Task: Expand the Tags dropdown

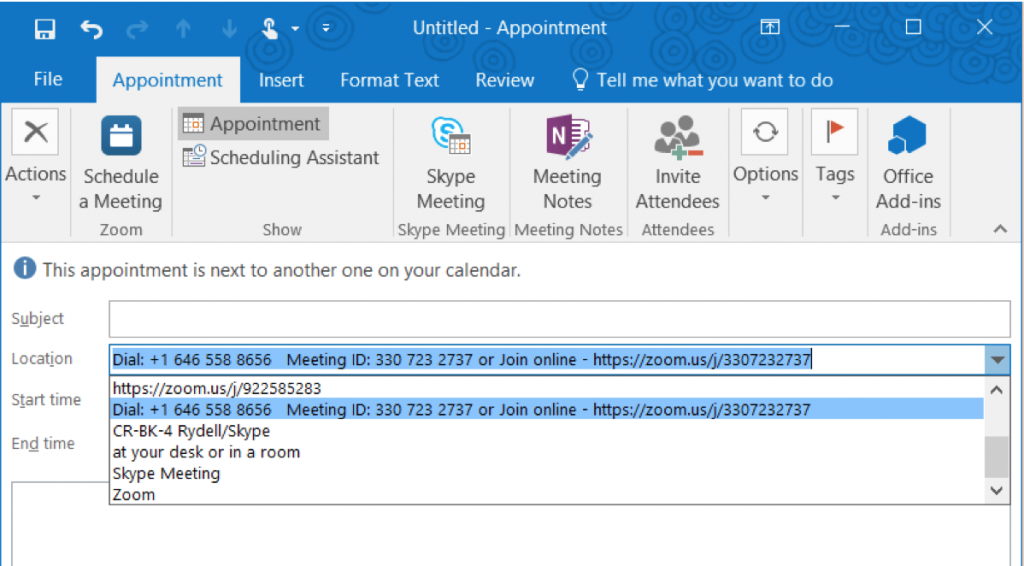Action: pyautogui.click(x=835, y=158)
